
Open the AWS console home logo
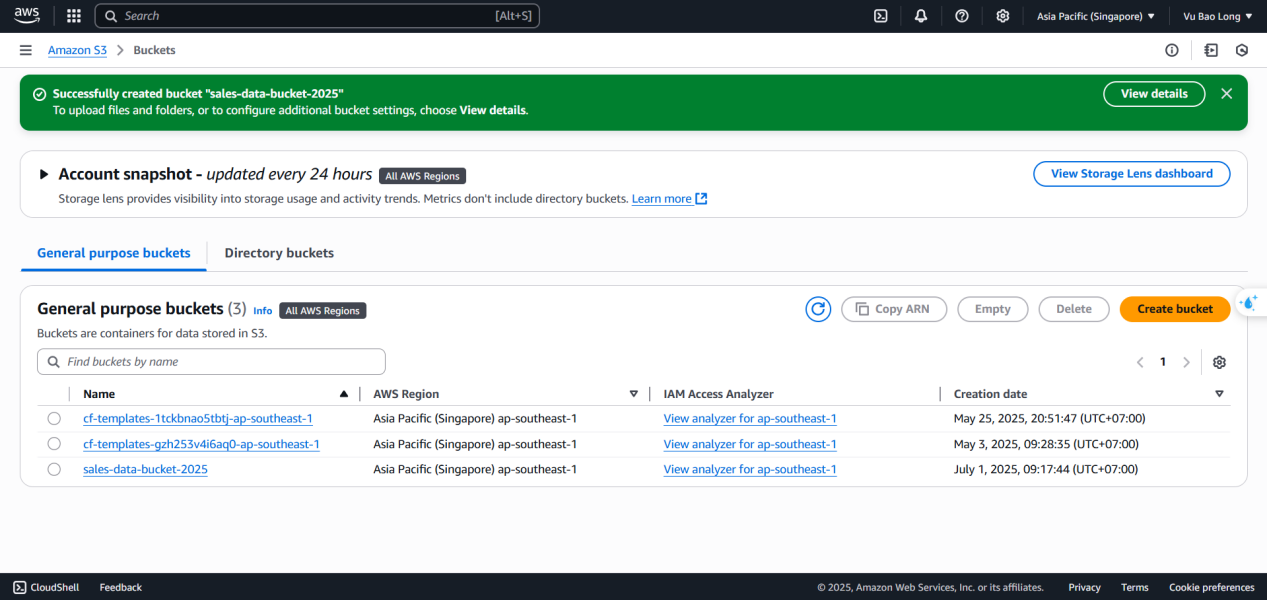click(26, 15)
